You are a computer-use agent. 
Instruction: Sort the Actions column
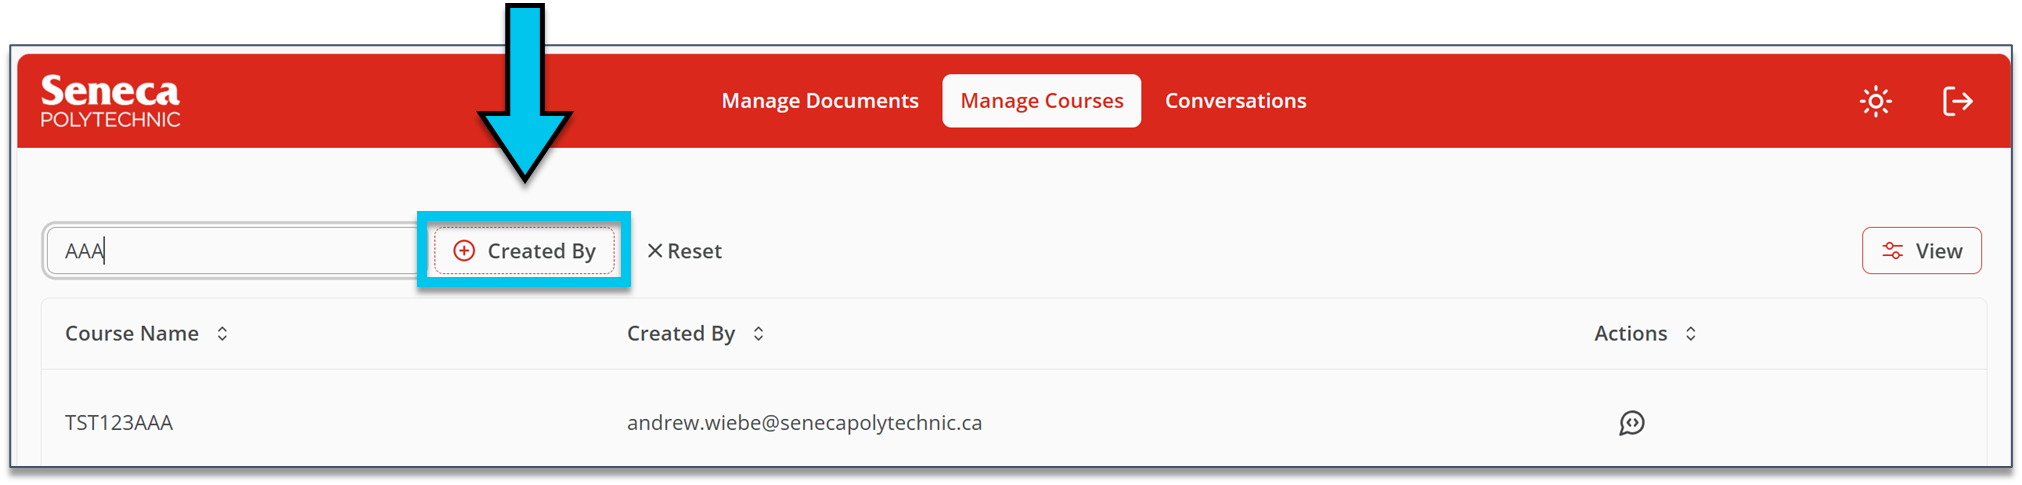pos(1690,334)
